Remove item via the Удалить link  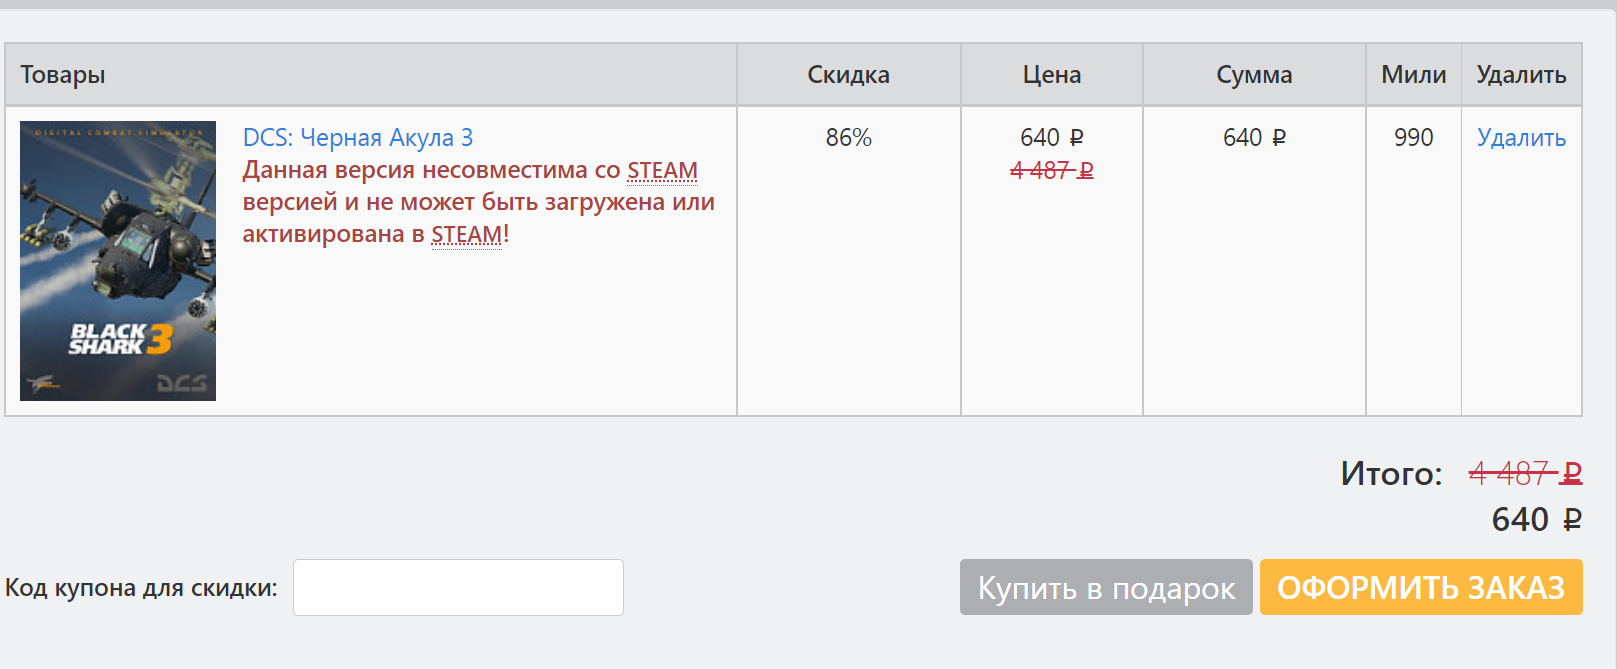(1521, 138)
